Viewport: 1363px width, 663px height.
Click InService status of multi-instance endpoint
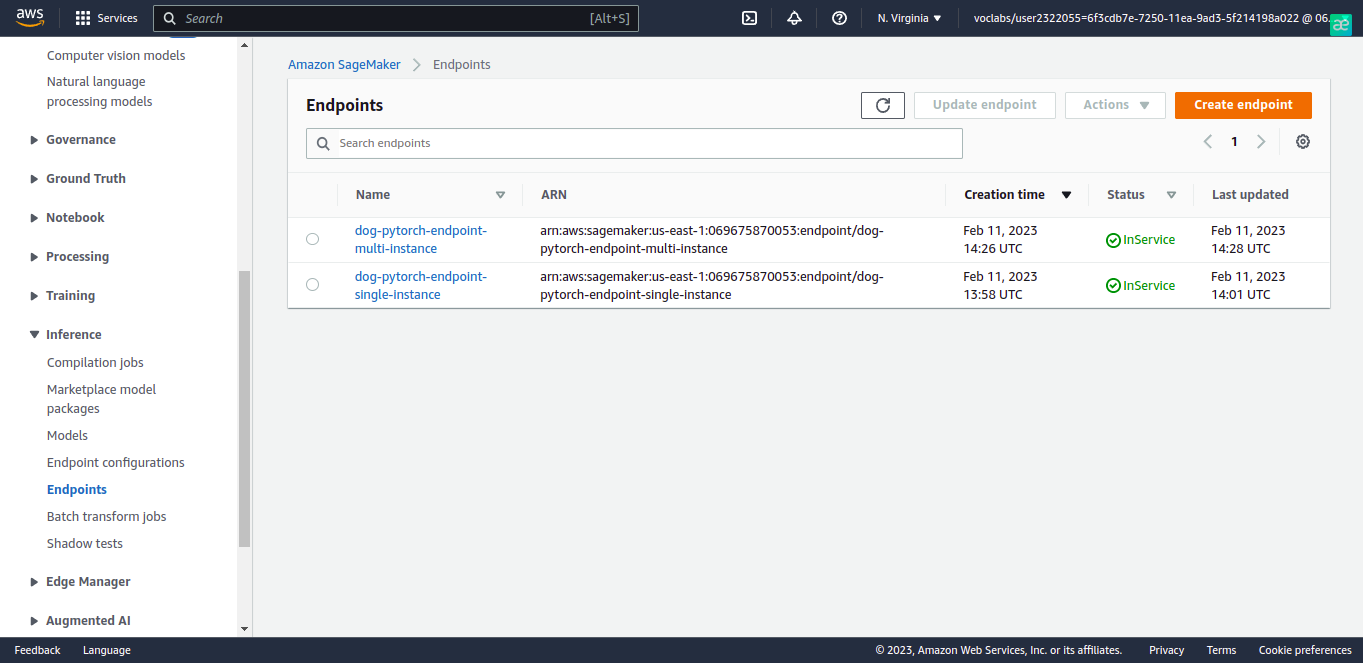(1140, 240)
